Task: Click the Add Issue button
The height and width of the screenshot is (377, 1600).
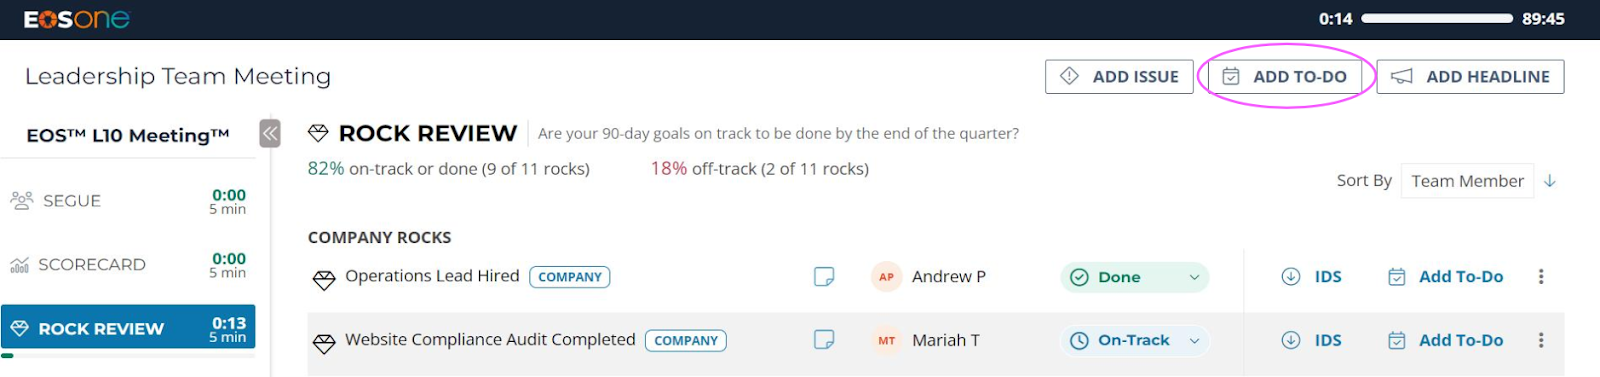Action: click(1119, 76)
